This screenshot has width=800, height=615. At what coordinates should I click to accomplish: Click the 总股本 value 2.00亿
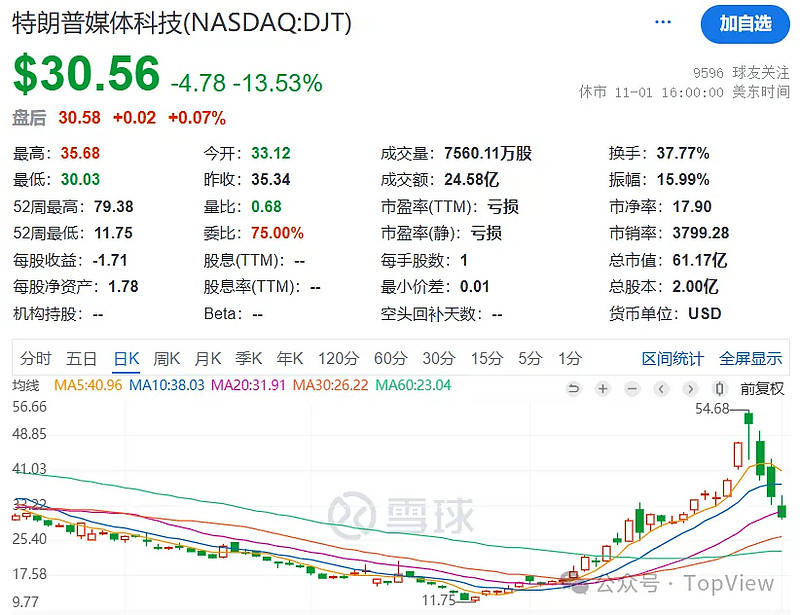click(695, 287)
